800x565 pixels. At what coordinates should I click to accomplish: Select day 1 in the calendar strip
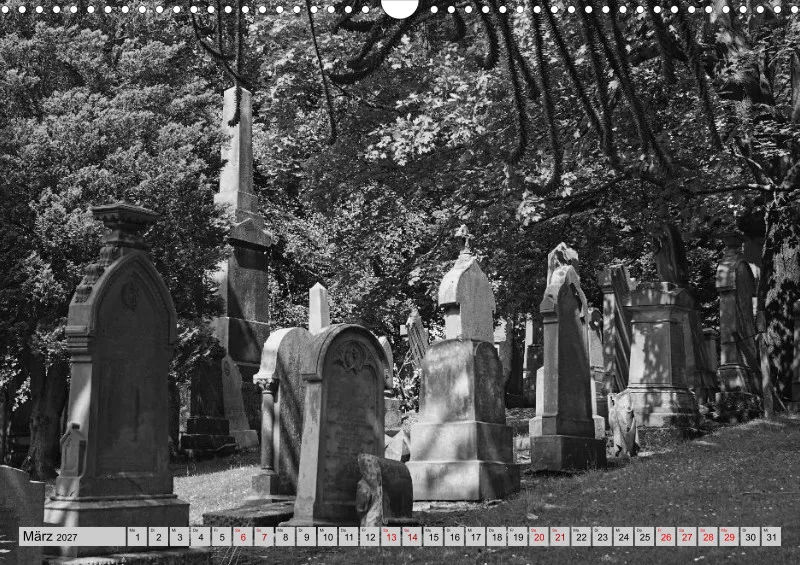[x=137, y=537]
